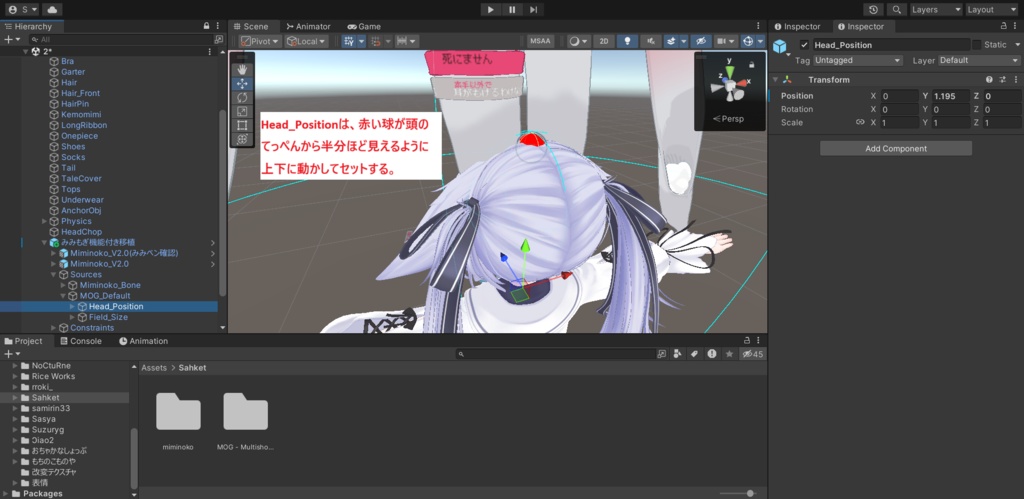The height and width of the screenshot is (499, 1024).
Task: Click the Project search by type icon
Action: click(x=677, y=354)
